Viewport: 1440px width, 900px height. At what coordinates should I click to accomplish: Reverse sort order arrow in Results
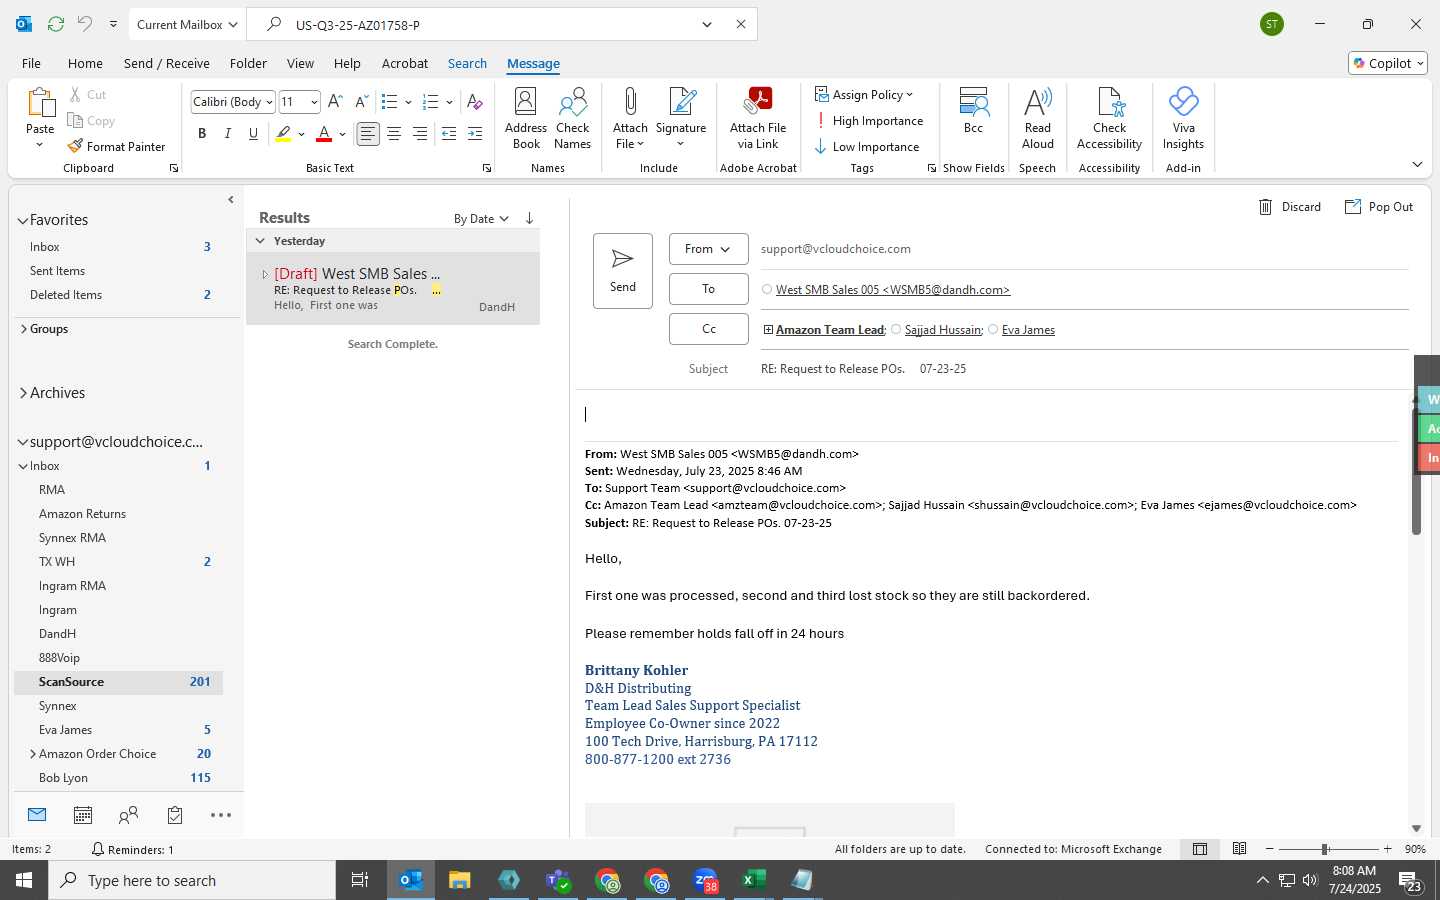click(529, 218)
